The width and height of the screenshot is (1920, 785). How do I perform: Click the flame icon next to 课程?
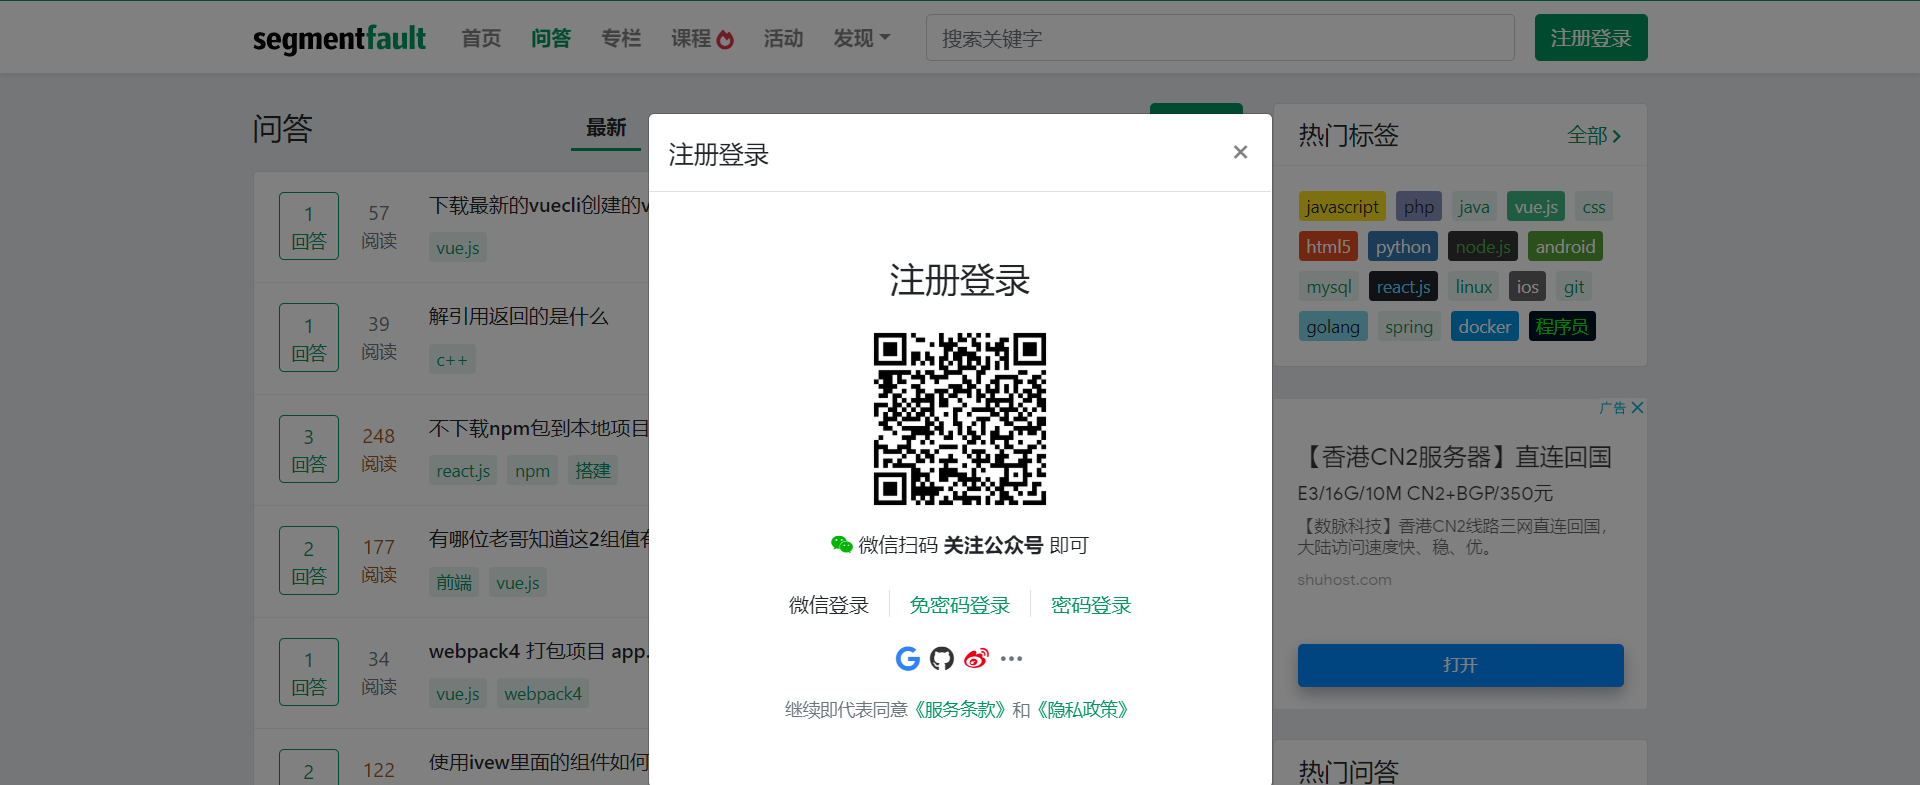pyautogui.click(x=725, y=39)
